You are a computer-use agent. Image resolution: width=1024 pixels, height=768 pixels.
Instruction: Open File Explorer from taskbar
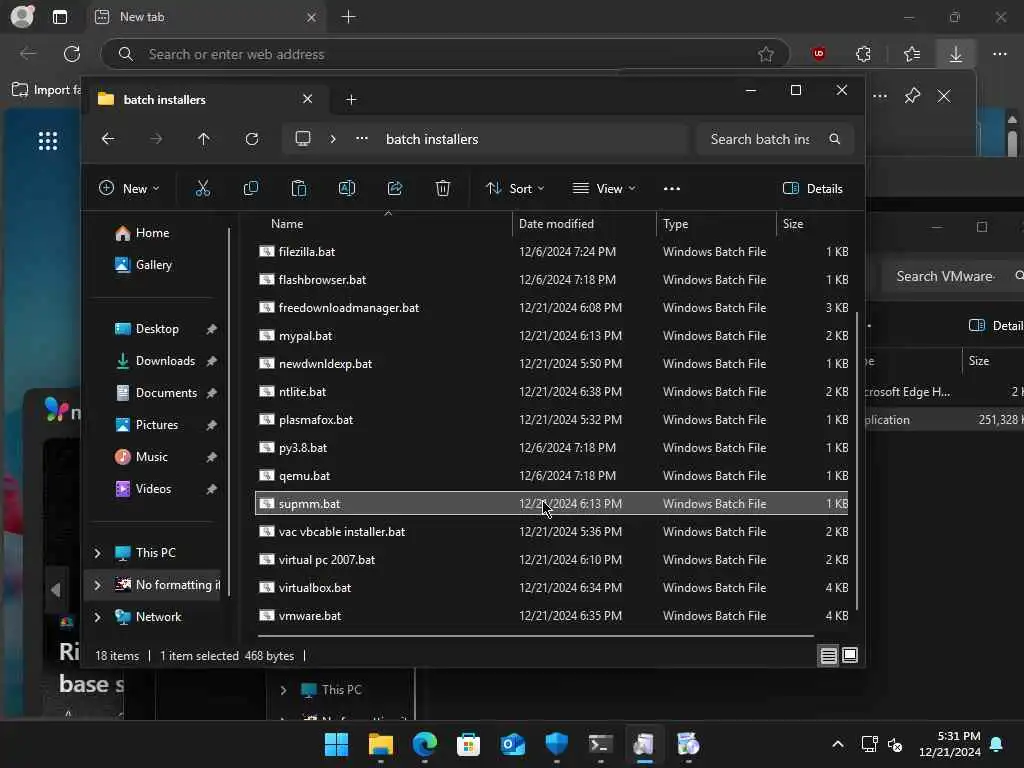coord(381,744)
